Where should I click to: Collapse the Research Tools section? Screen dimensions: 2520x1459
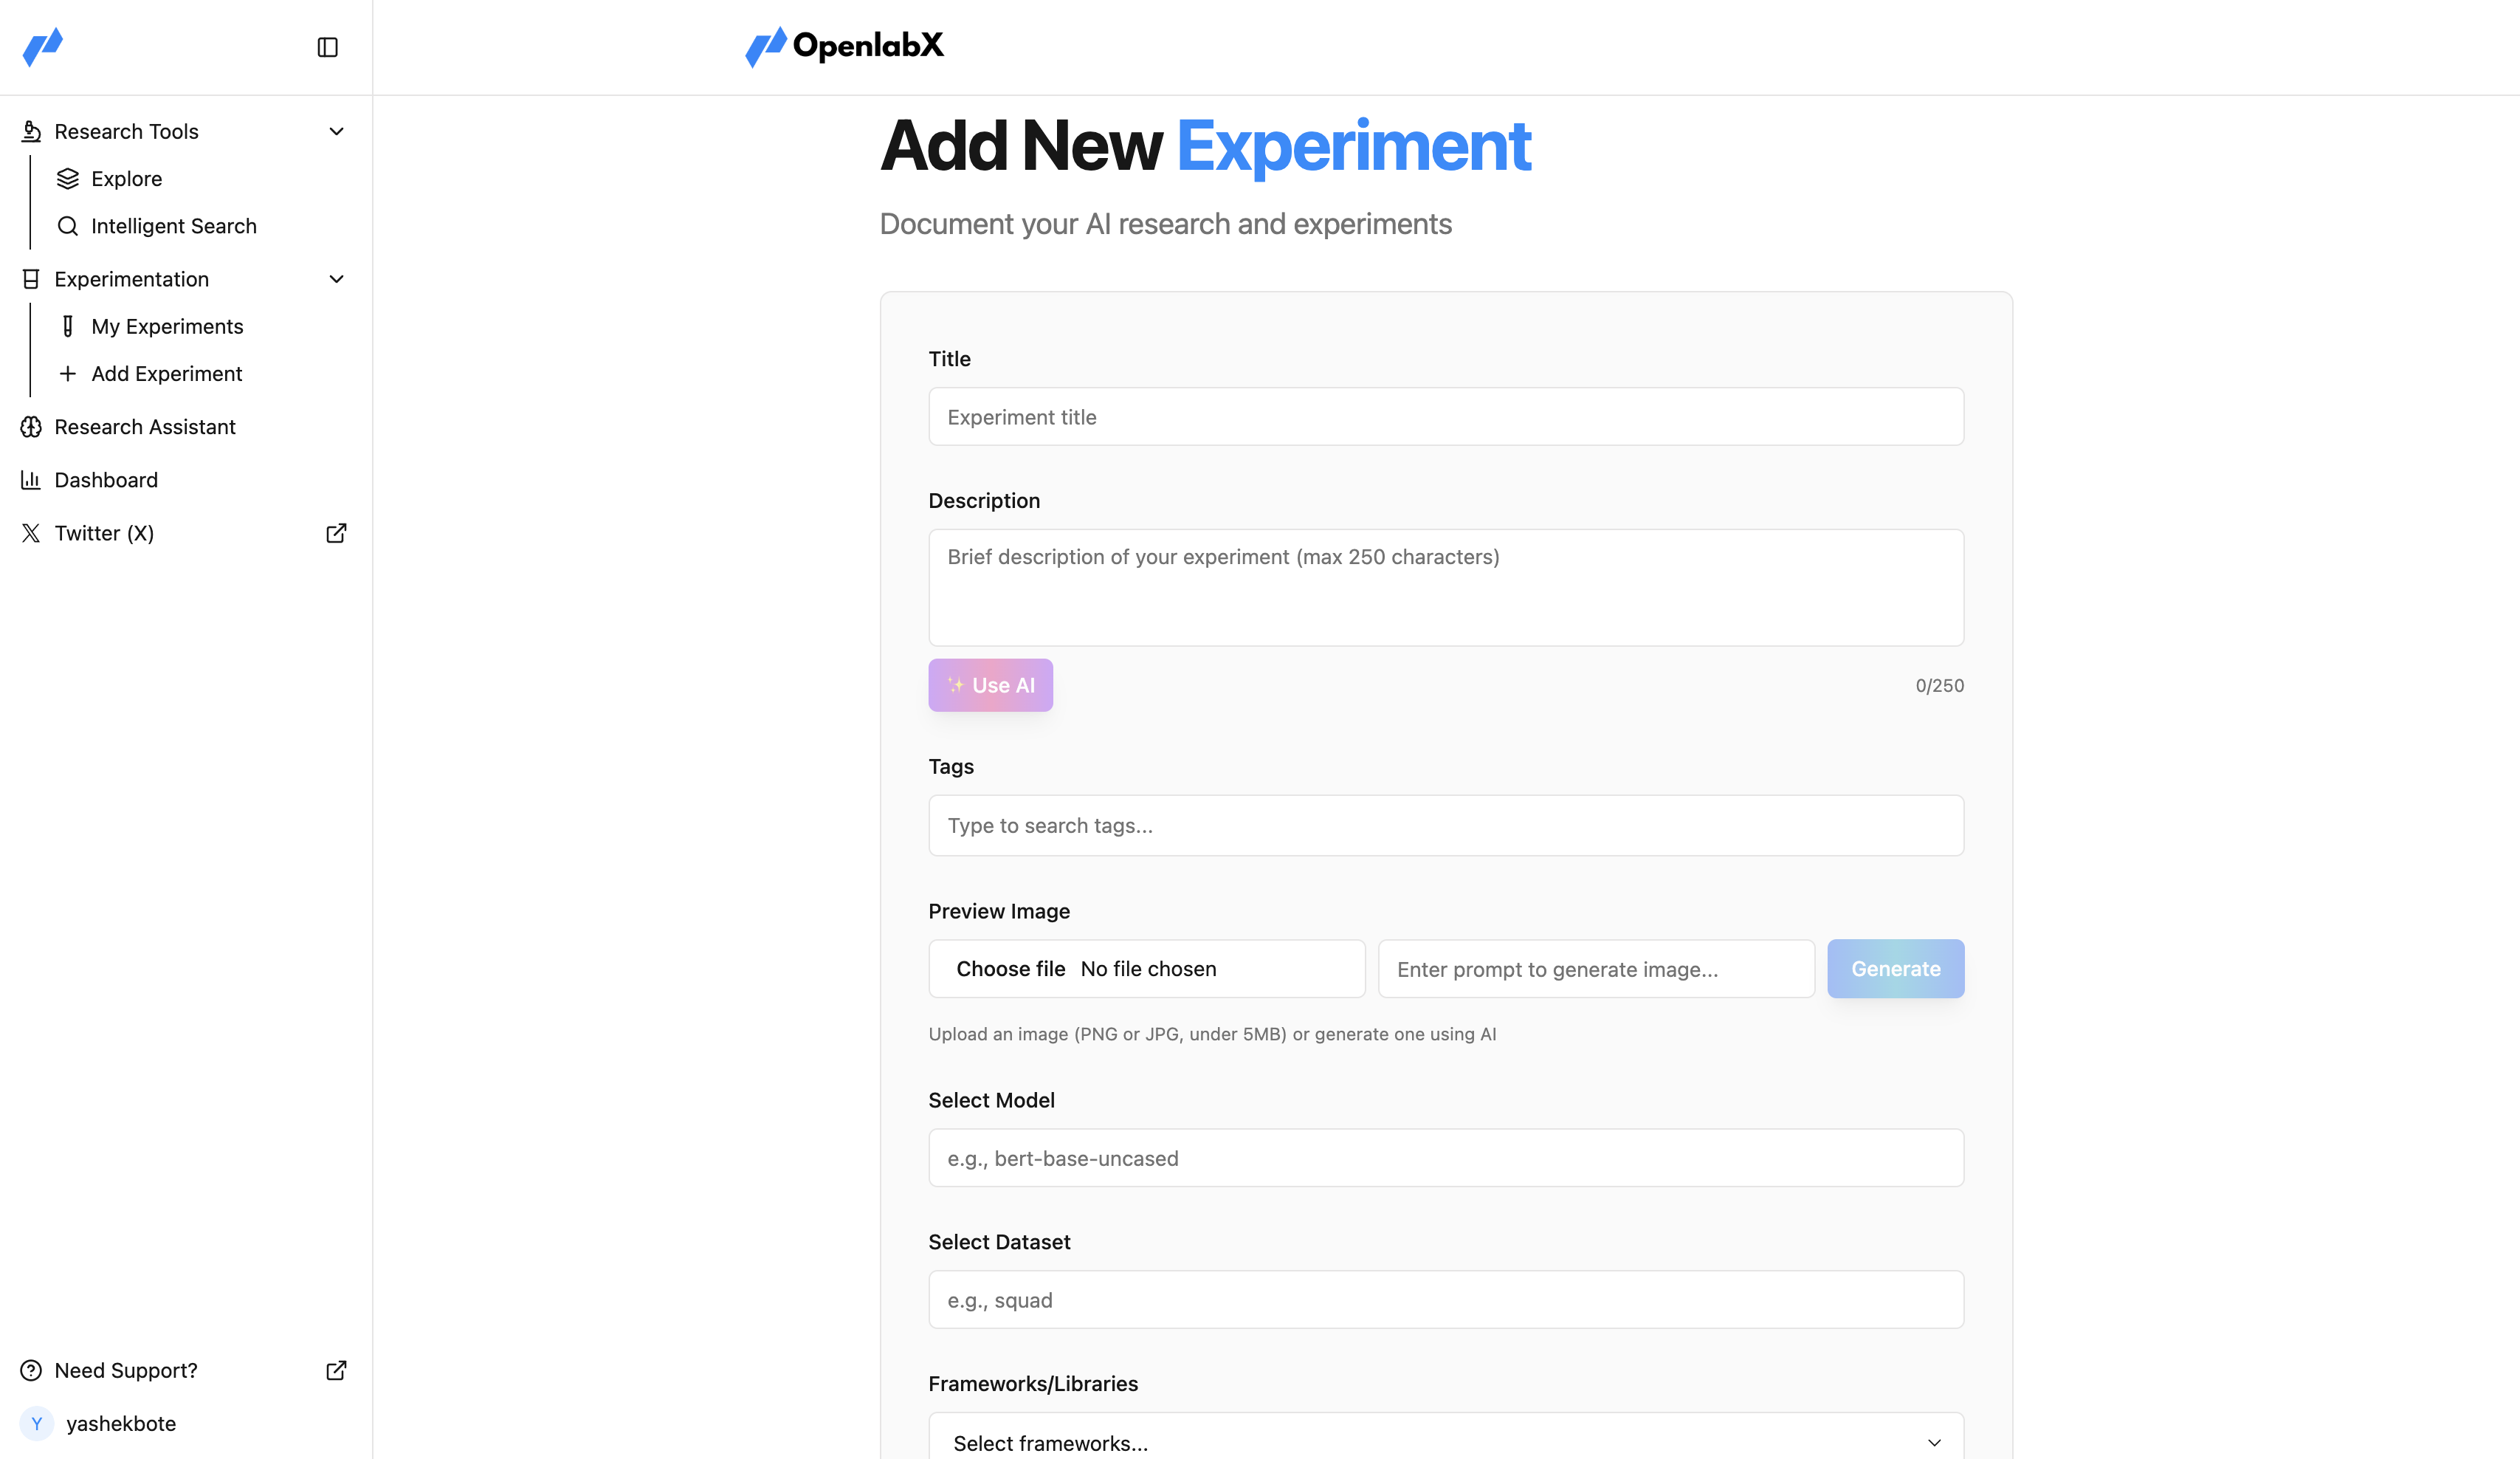[x=336, y=131]
